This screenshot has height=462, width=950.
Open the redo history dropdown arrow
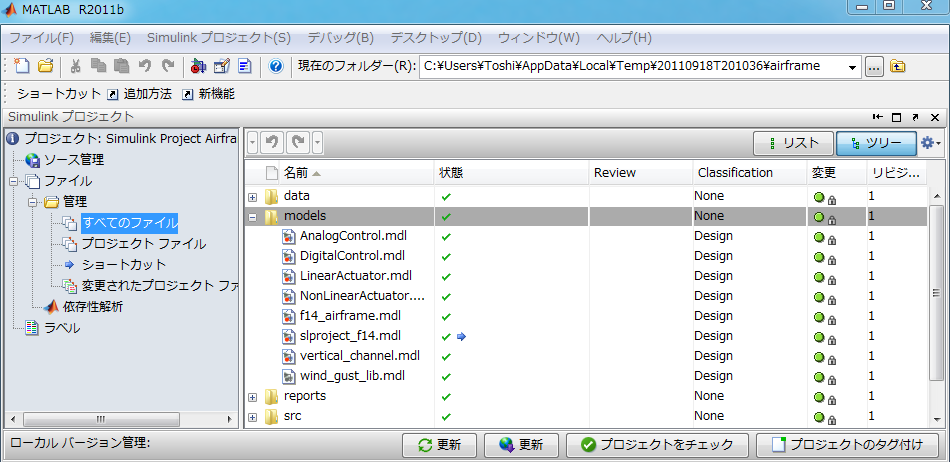click(x=317, y=144)
